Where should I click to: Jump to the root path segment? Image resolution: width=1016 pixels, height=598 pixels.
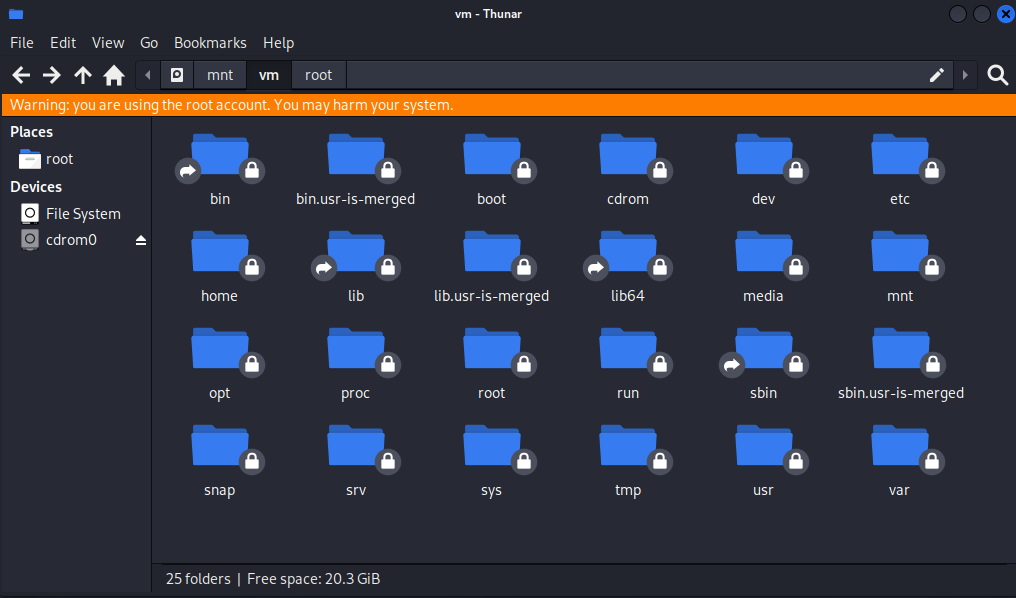click(318, 75)
